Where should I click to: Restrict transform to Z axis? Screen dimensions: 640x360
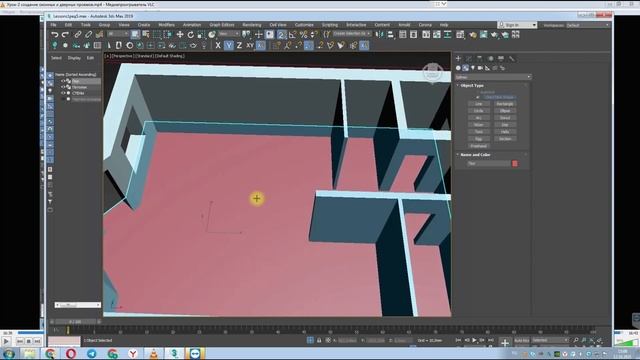[239, 45]
